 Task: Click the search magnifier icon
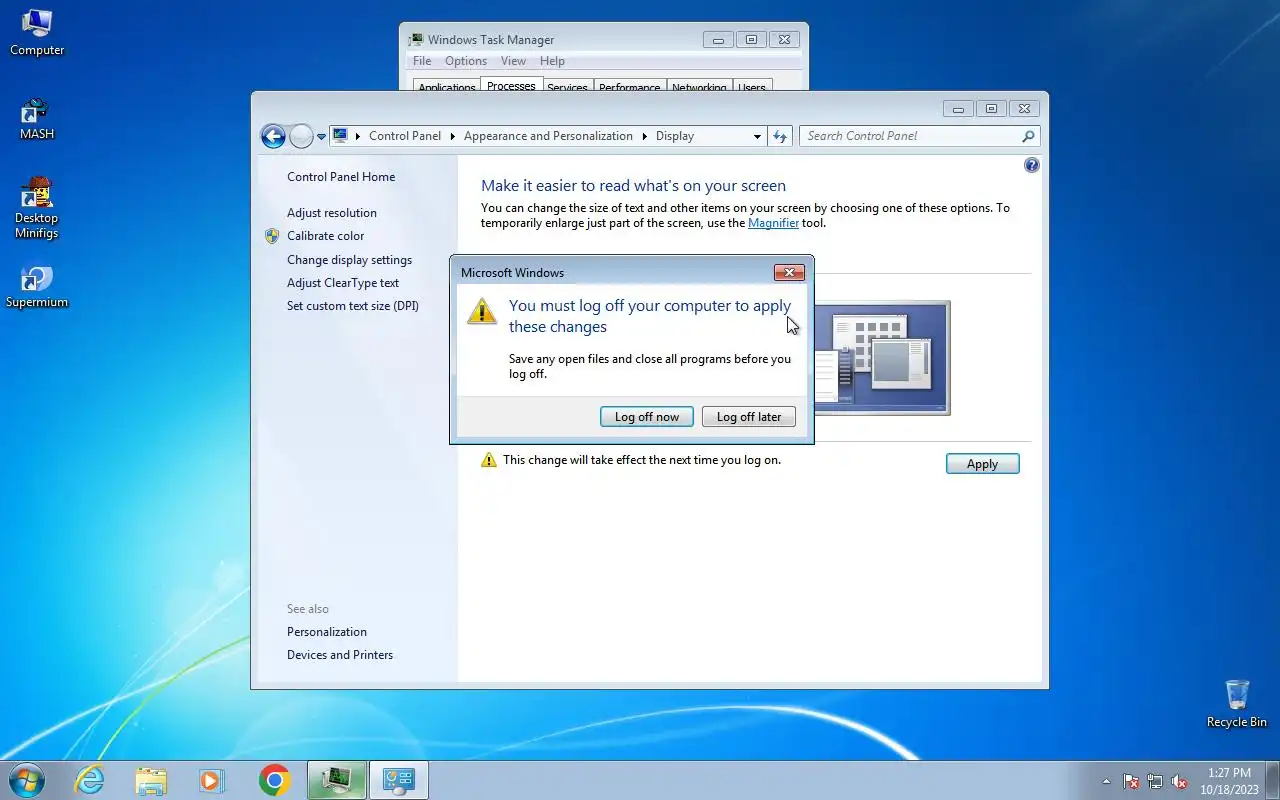1028,136
